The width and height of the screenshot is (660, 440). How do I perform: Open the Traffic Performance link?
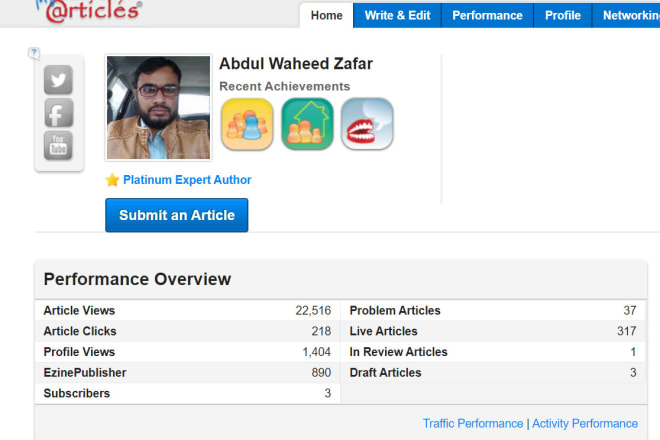(x=473, y=423)
